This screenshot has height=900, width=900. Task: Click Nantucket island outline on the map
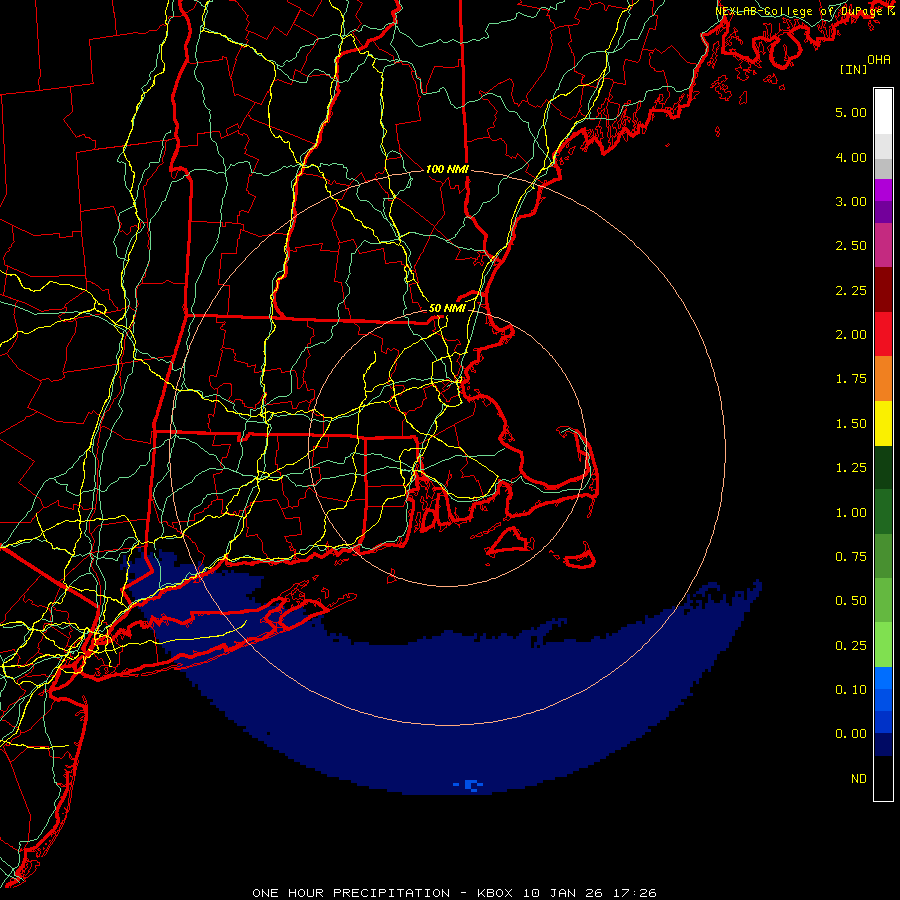(x=579, y=557)
